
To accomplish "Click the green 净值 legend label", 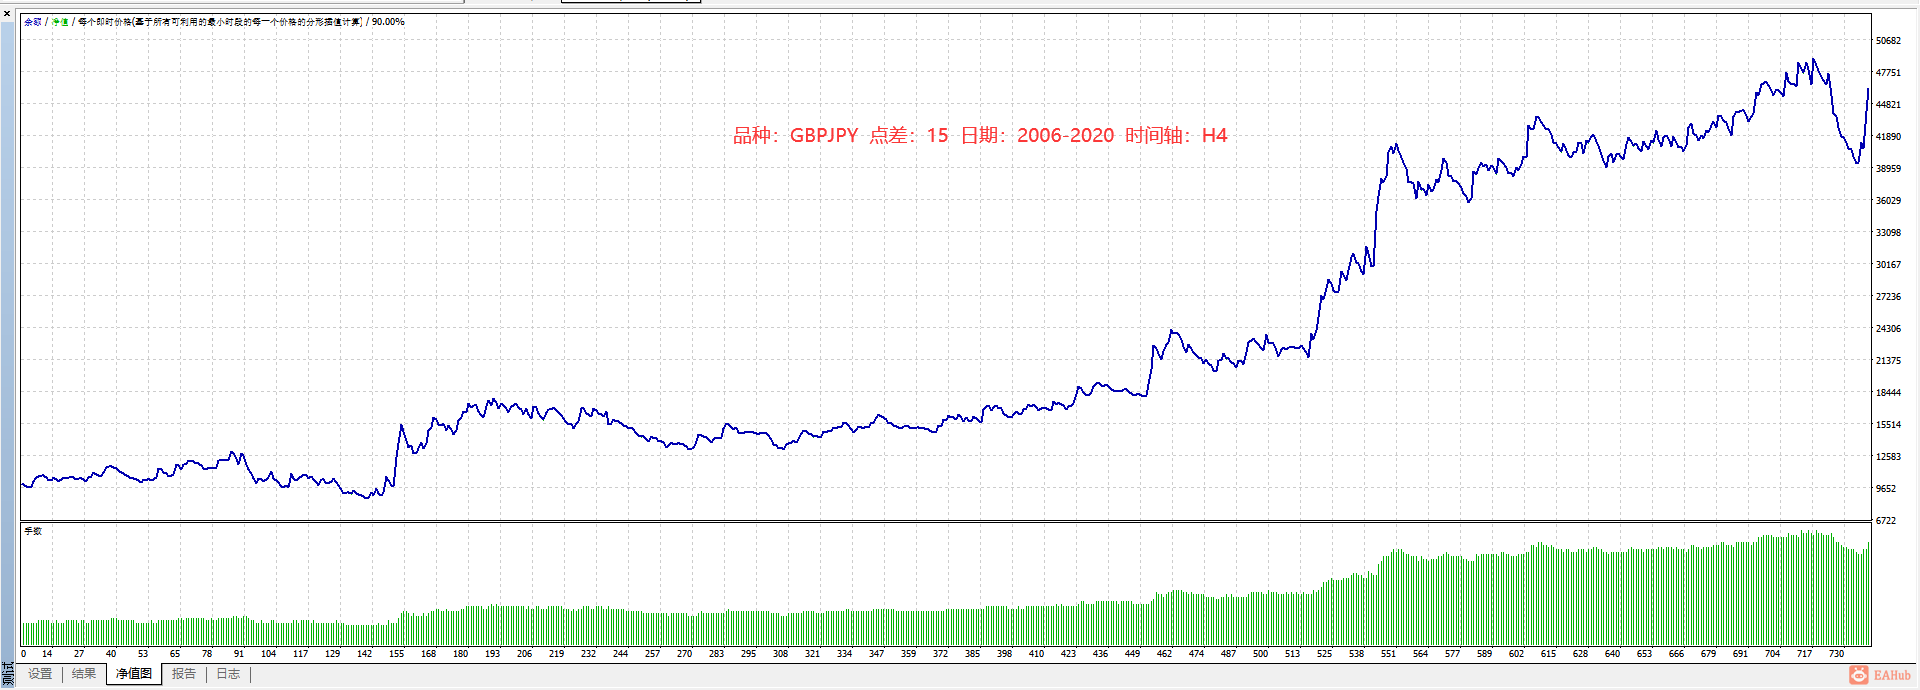I will click(x=60, y=22).
